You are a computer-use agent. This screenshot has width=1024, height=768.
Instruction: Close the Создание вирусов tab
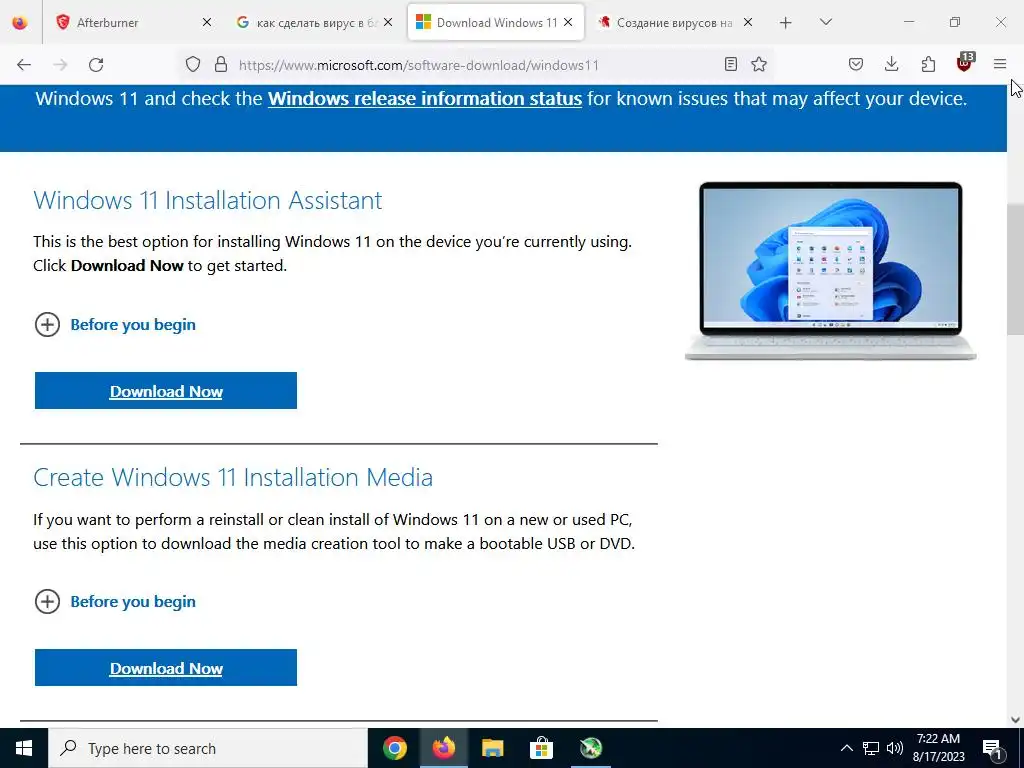748,22
